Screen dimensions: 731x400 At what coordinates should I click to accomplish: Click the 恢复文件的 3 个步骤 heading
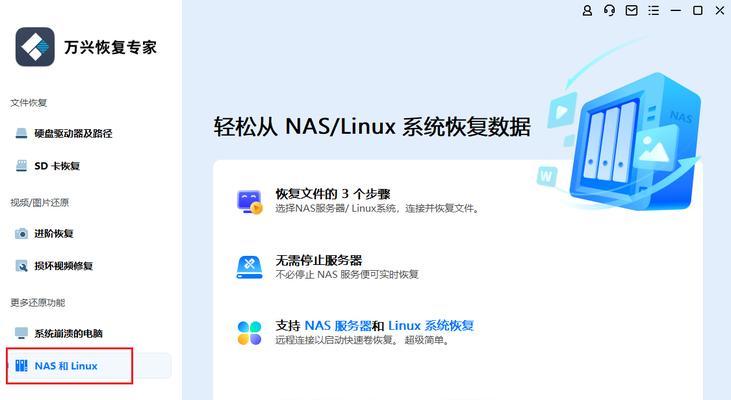click(333, 193)
